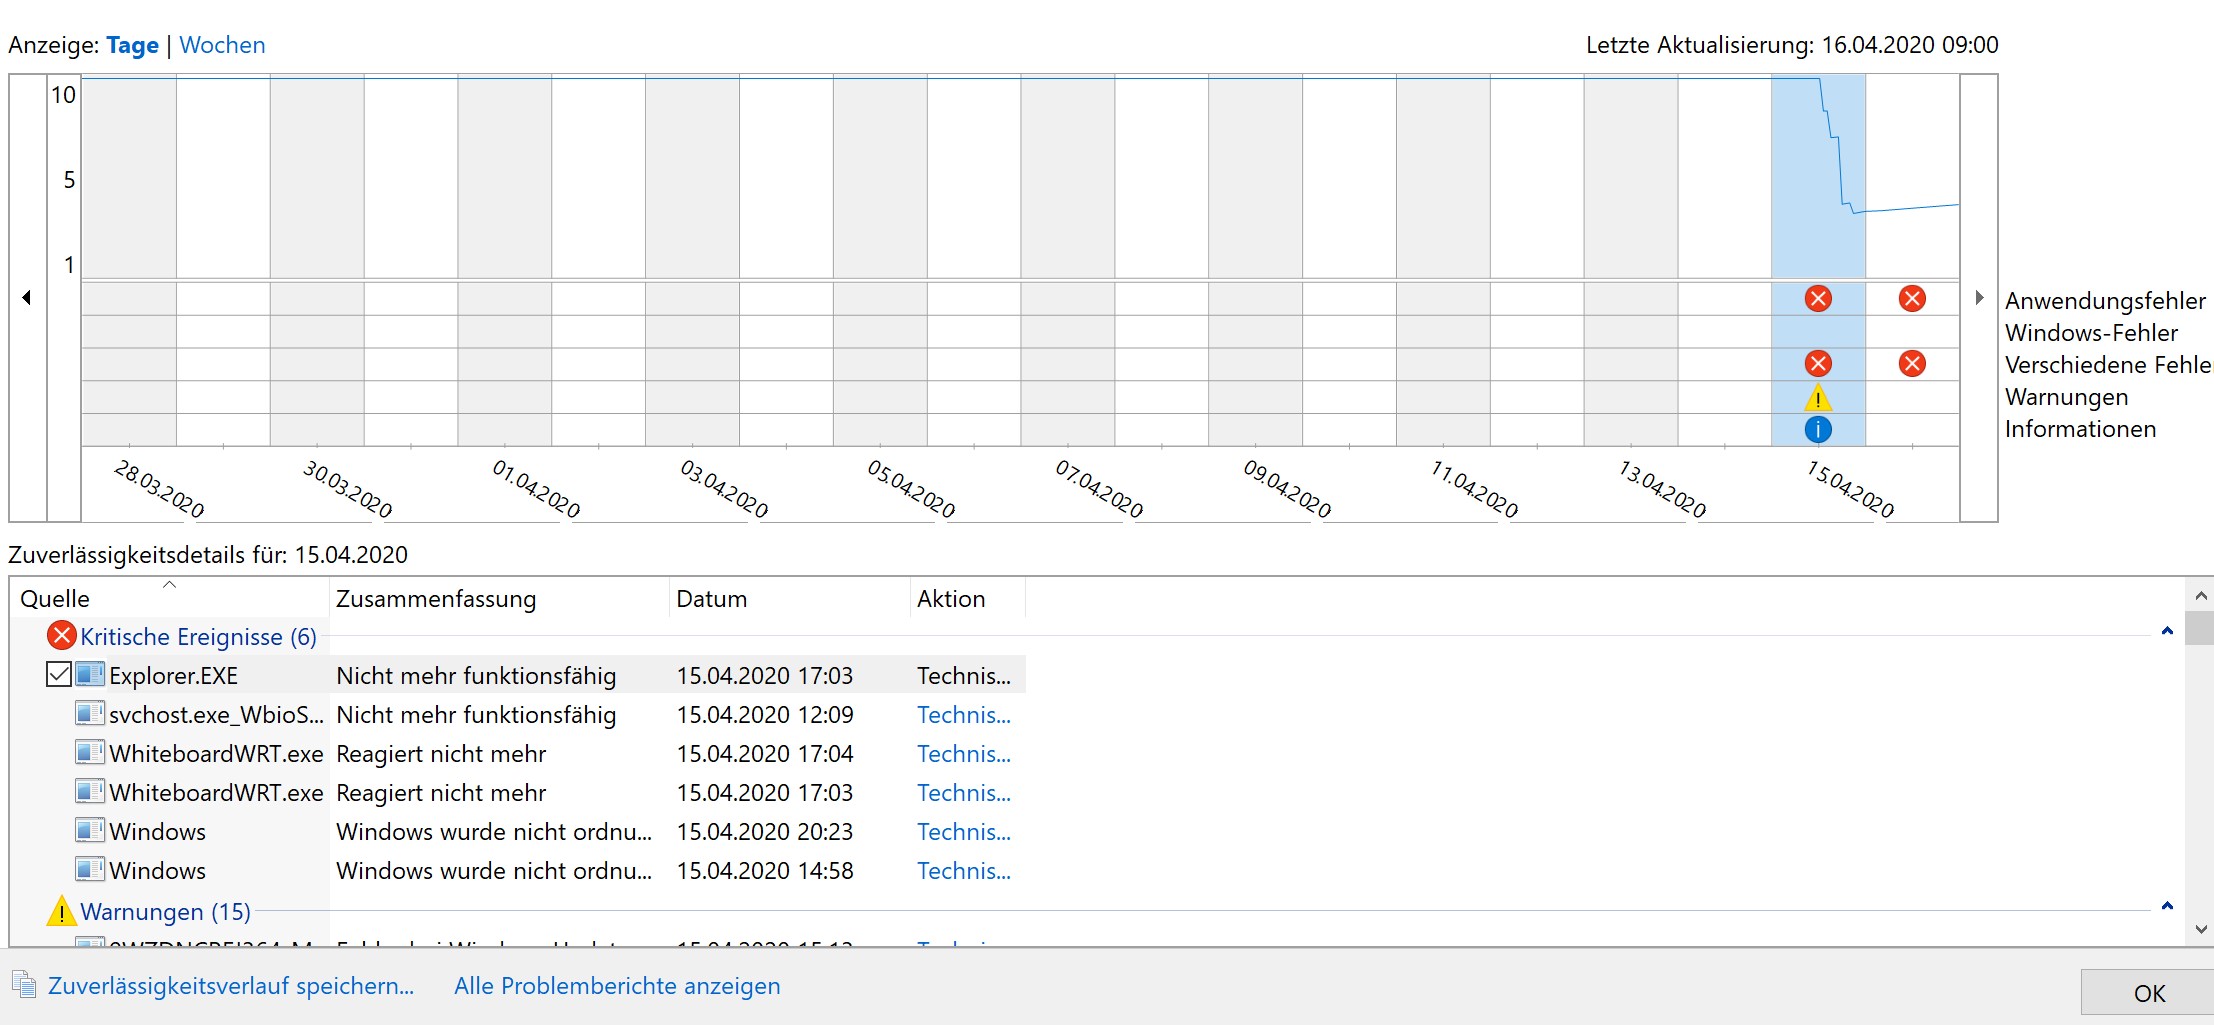Click the Informationen legend label
Screen dimensions: 2214x1025
click(x=2080, y=429)
